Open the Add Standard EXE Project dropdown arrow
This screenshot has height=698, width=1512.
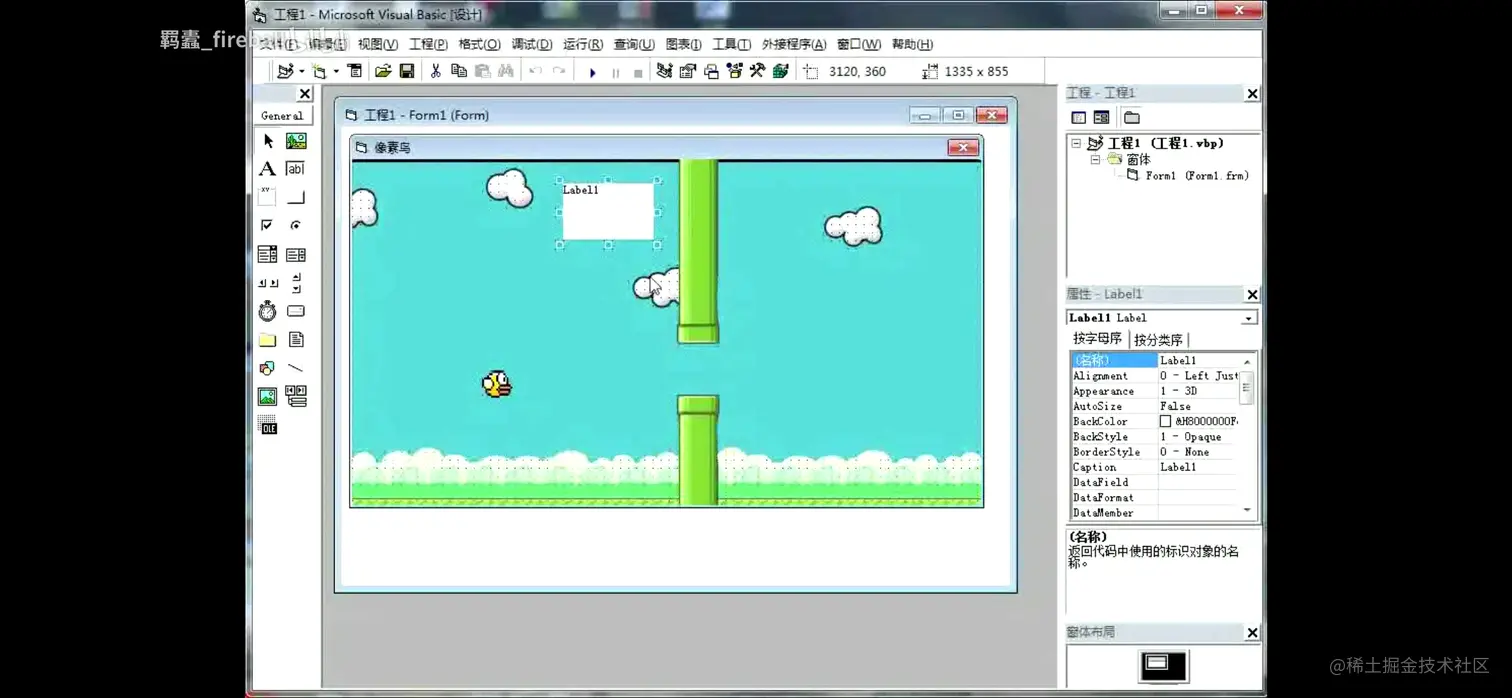pos(302,71)
